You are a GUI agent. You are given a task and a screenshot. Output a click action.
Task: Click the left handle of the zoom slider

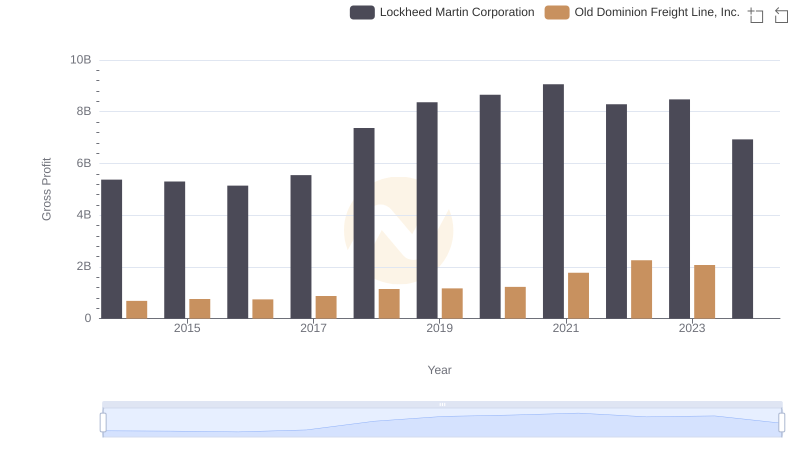[x=103, y=423]
